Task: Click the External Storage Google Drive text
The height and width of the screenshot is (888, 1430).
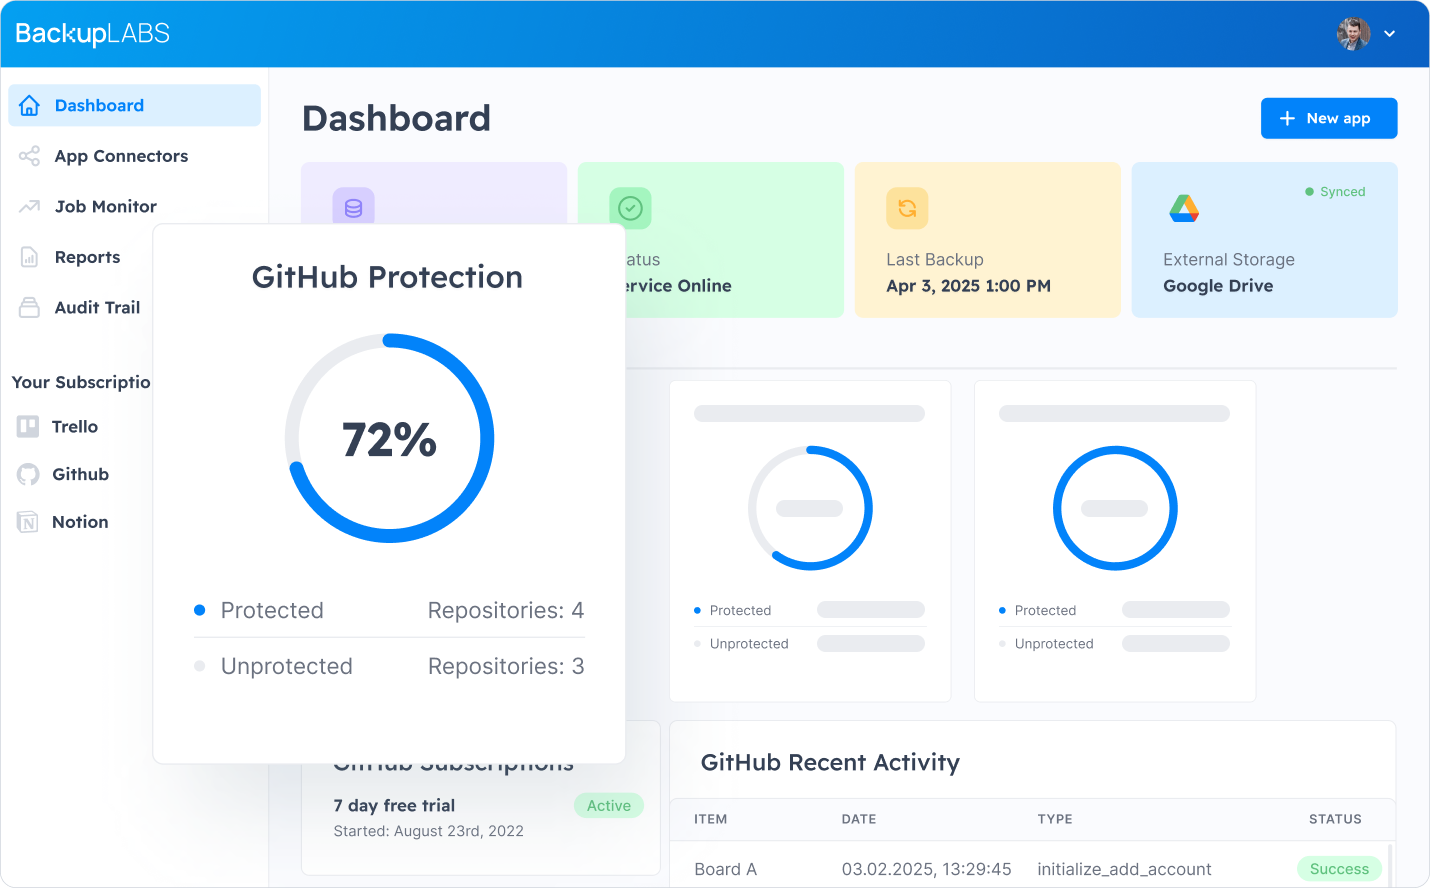Action: pos(1218,286)
